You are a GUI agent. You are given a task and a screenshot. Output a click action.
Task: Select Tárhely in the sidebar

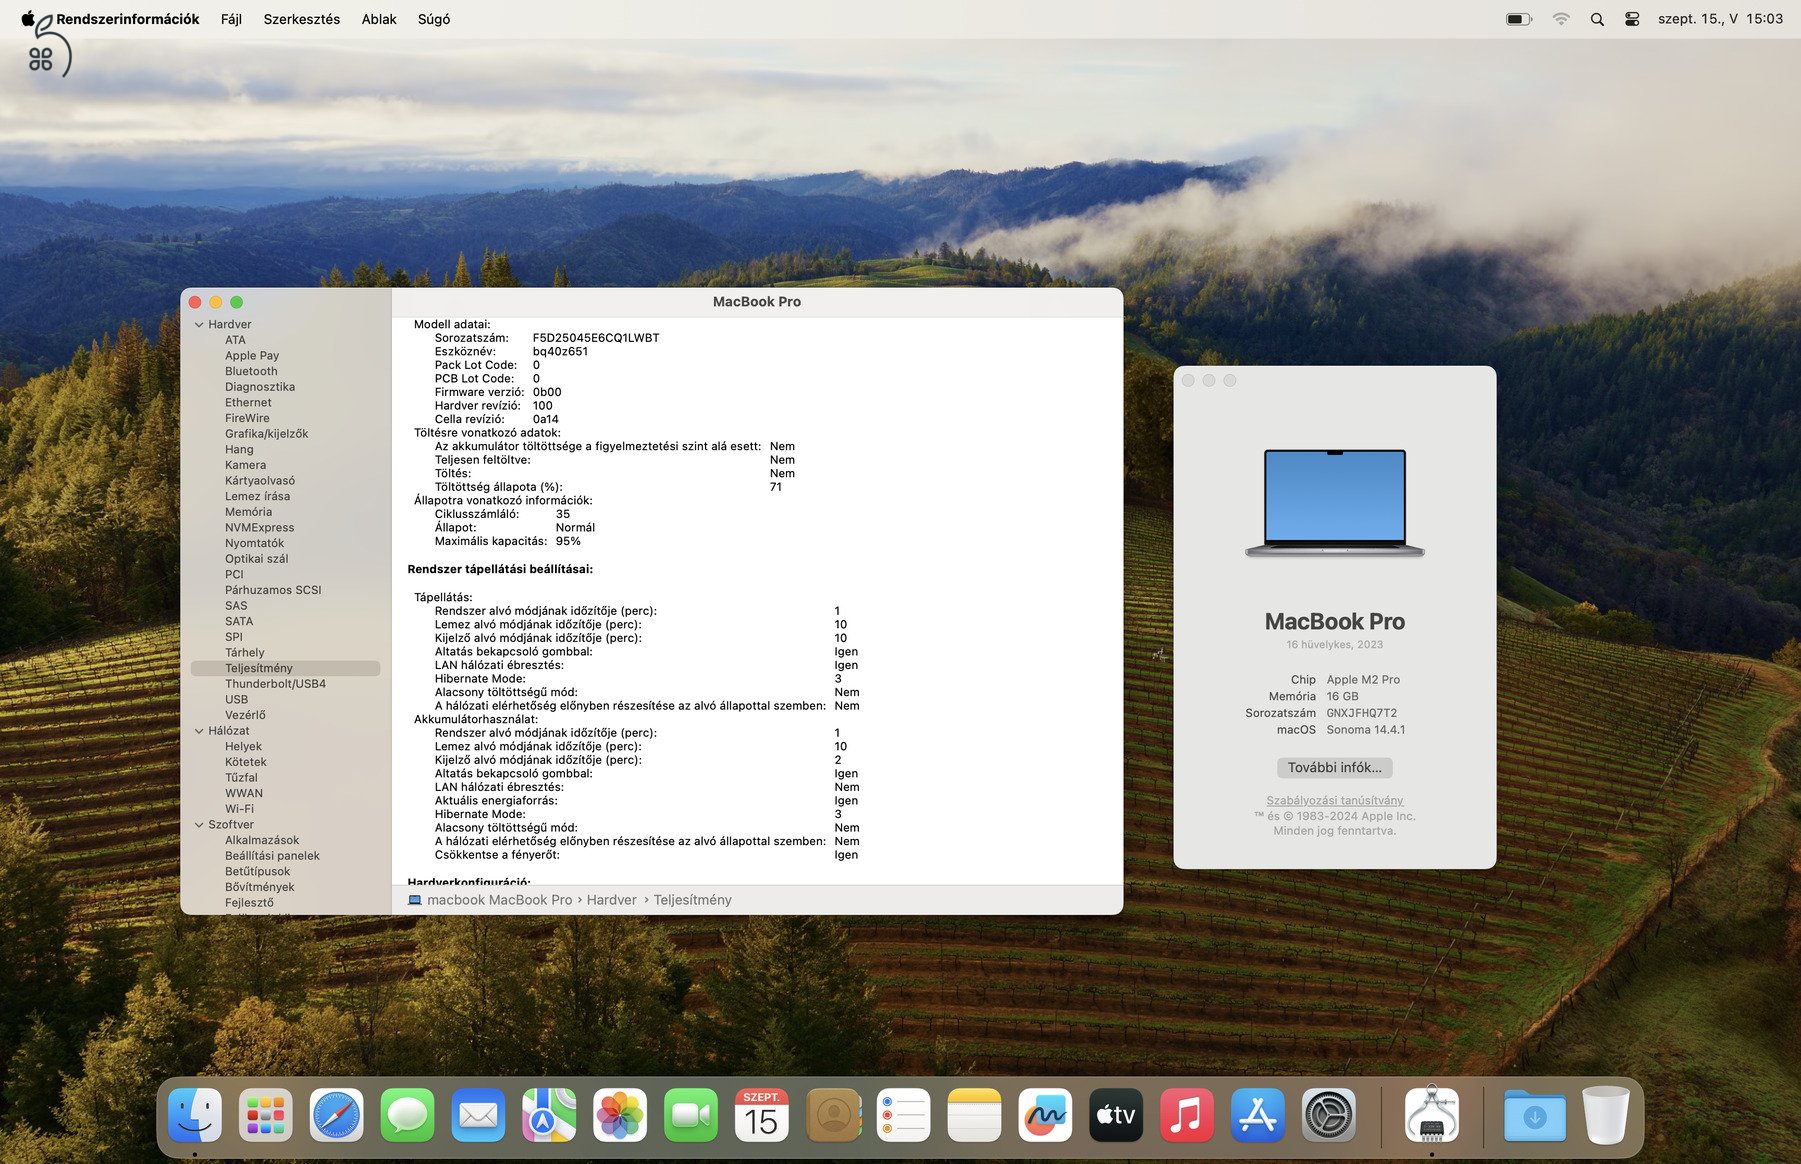[x=244, y=653]
